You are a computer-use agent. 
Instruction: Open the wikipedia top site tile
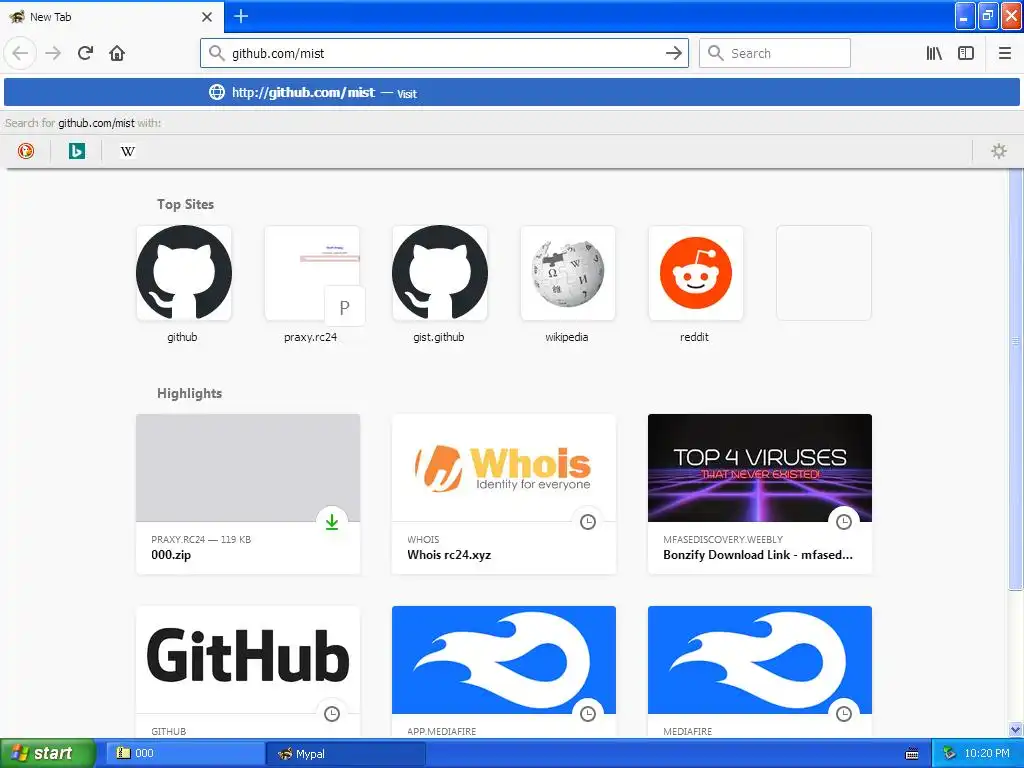[568, 273]
